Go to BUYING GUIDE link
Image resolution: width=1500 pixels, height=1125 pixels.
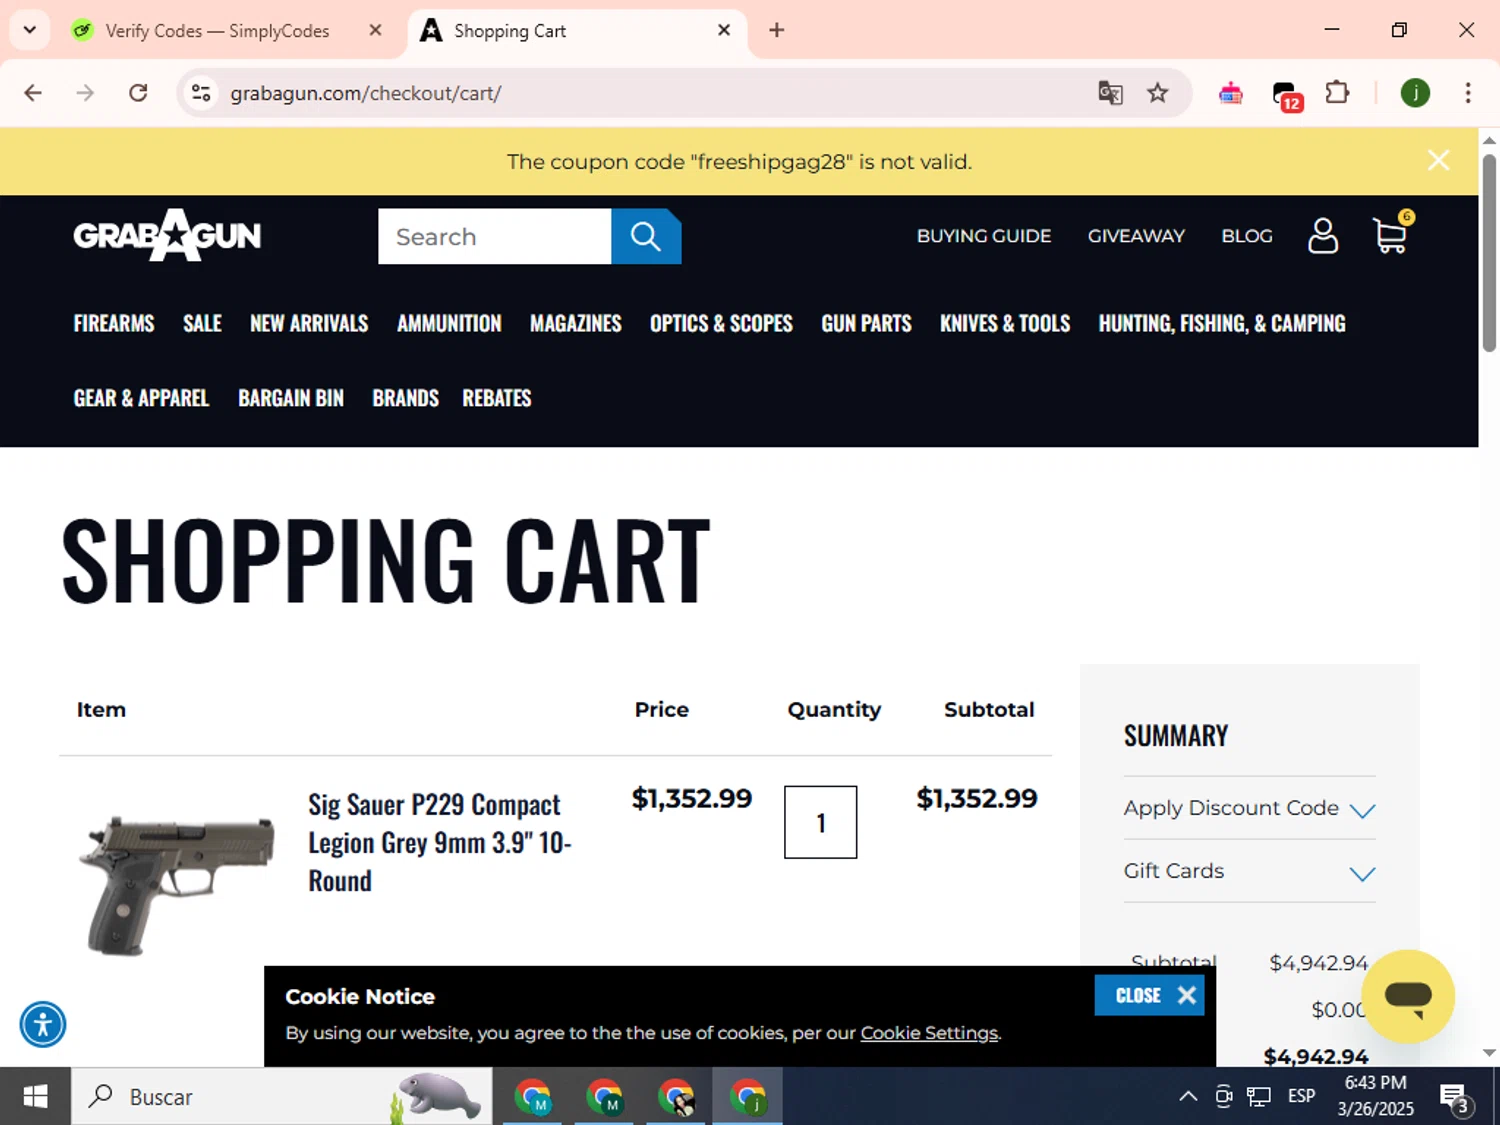(984, 236)
